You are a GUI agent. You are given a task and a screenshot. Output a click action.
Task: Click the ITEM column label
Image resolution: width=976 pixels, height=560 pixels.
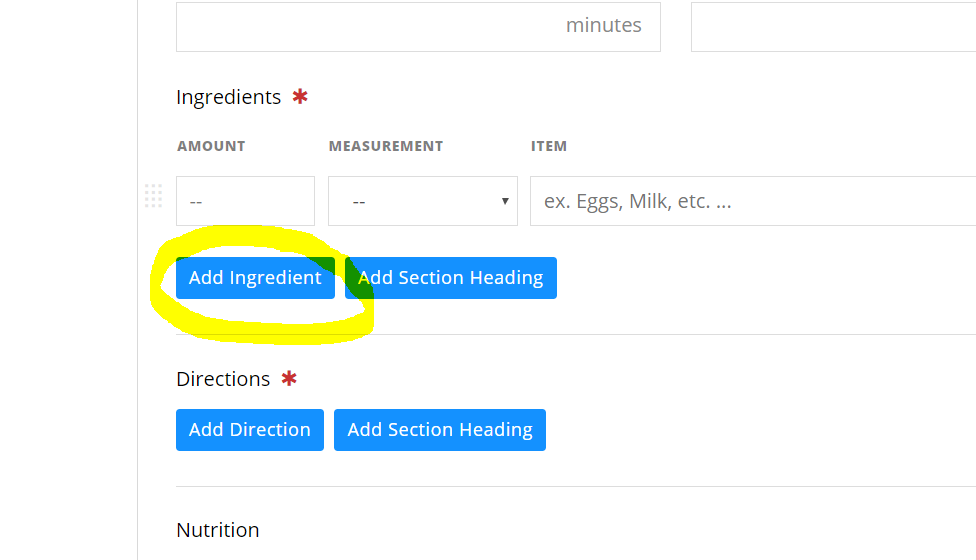[549, 146]
